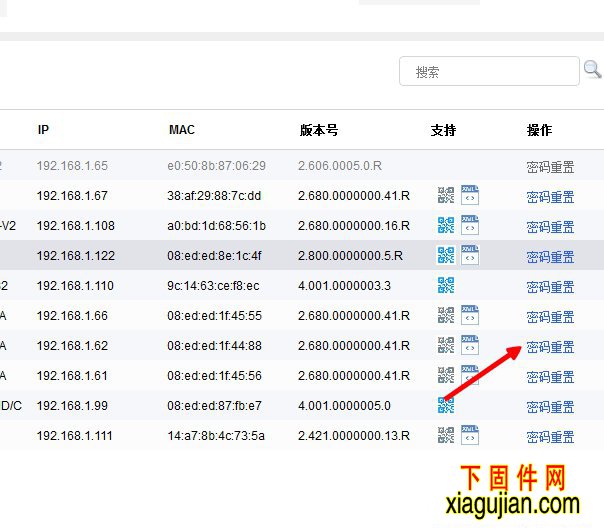Click MAC address 14:a7:8b:4c:73:5a
The width and height of the screenshot is (604, 529).
(216, 436)
